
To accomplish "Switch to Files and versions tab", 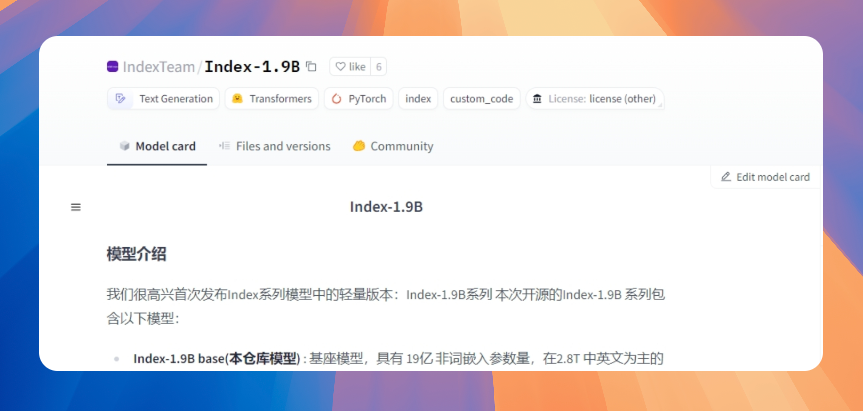I will pyautogui.click(x=275, y=146).
